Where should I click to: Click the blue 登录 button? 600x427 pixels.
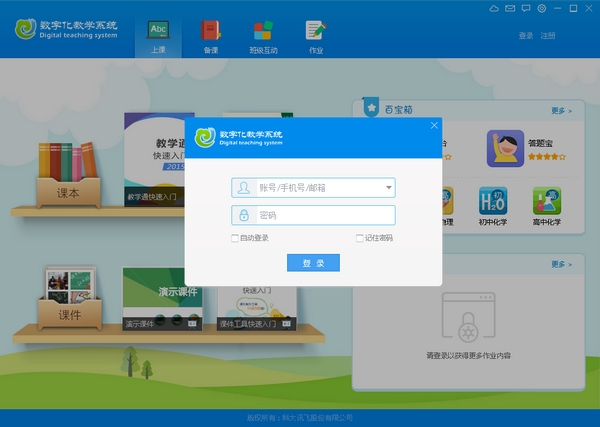[313, 263]
